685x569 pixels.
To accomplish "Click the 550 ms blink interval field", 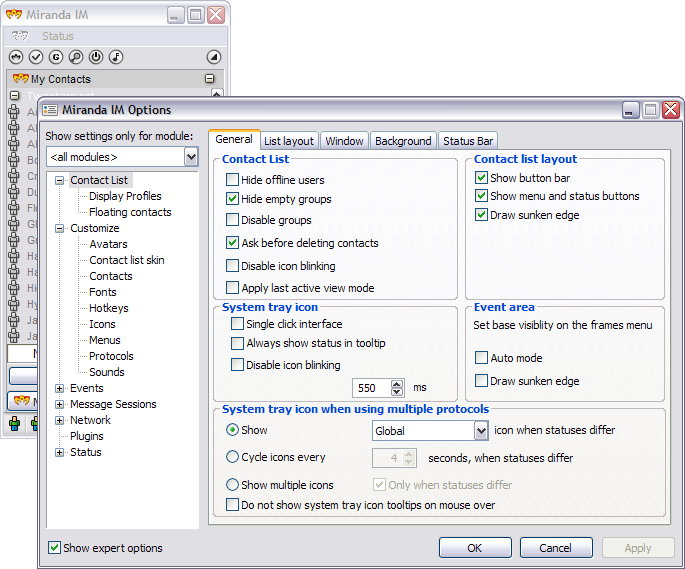I will [372, 388].
